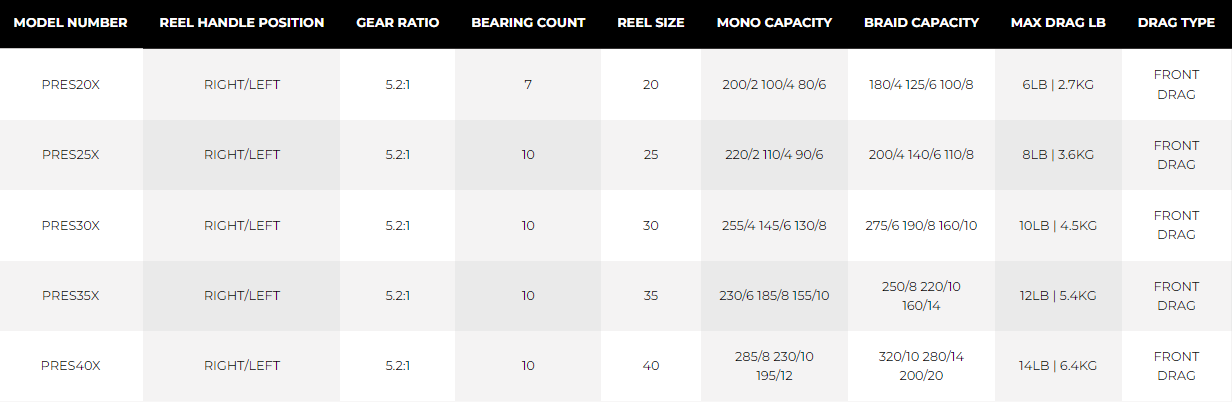
Task: Click the bearing count 7 cell
Action: click(x=528, y=85)
